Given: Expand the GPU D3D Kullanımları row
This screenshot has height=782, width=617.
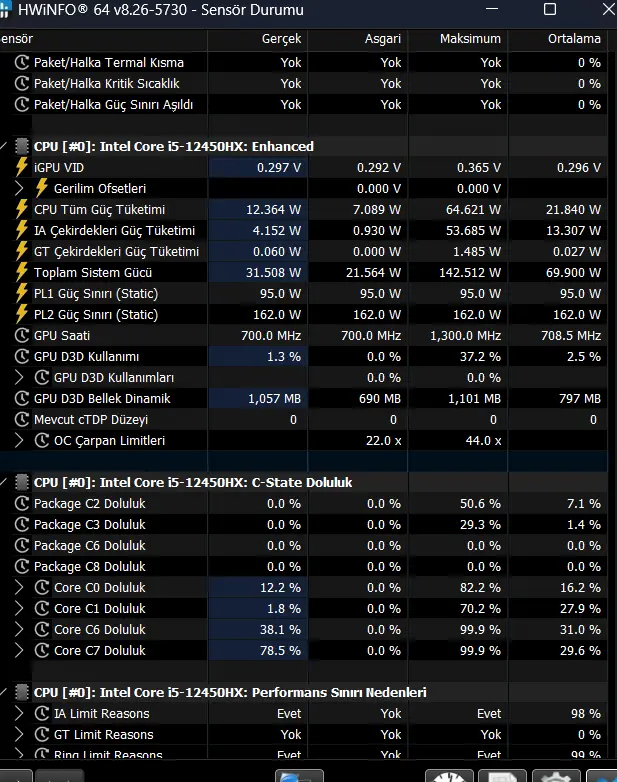Looking at the screenshot, I should click(x=19, y=378).
